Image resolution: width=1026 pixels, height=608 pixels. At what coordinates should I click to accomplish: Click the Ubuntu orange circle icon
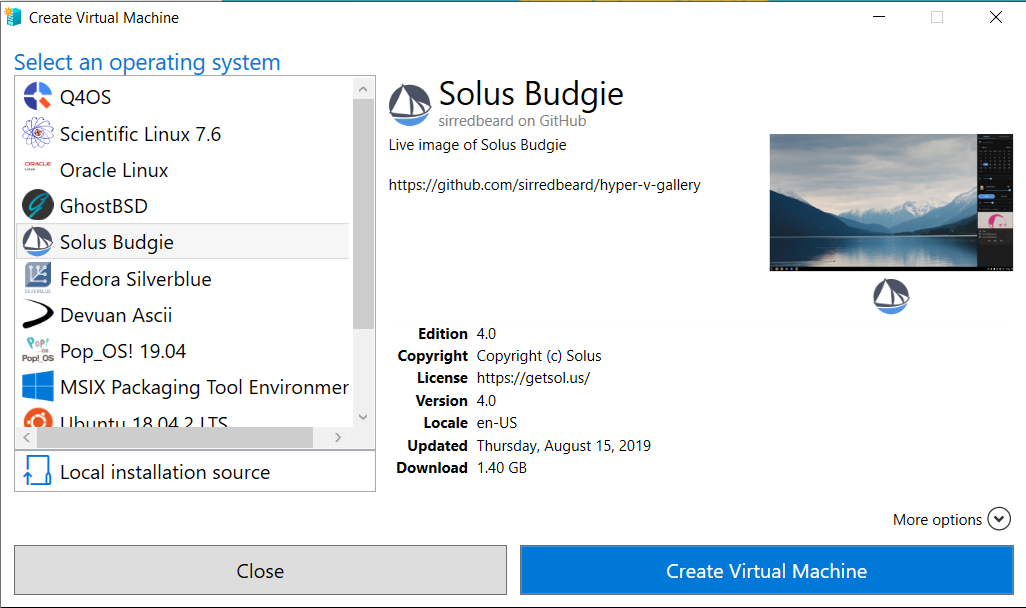pyautogui.click(x=37, y=418)
